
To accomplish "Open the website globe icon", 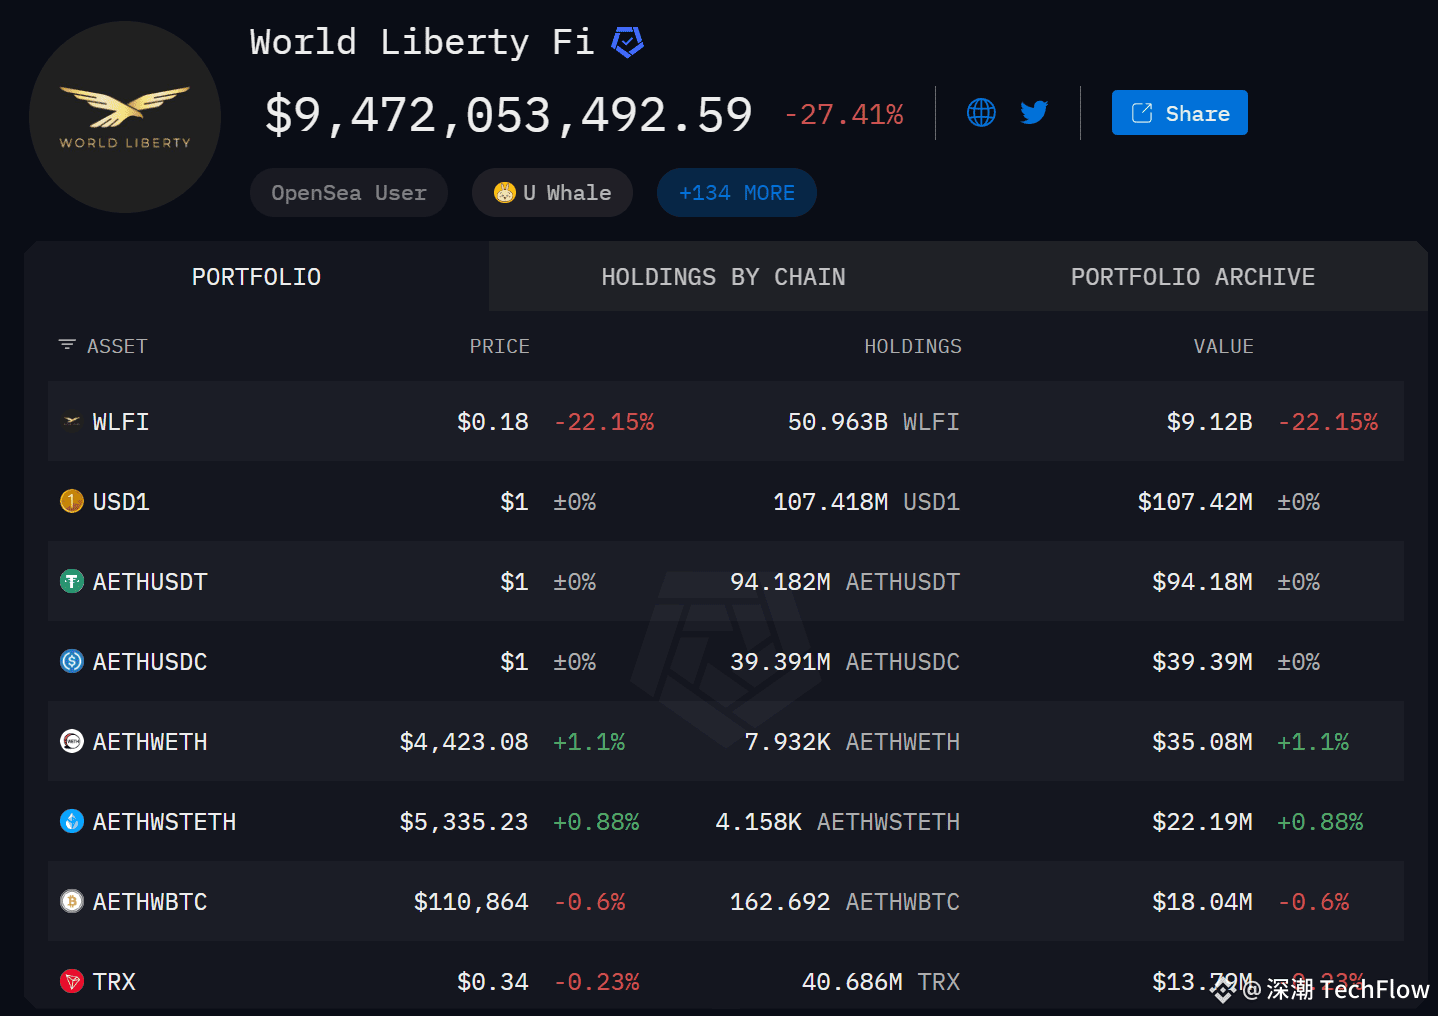I will tap(981, 112).
